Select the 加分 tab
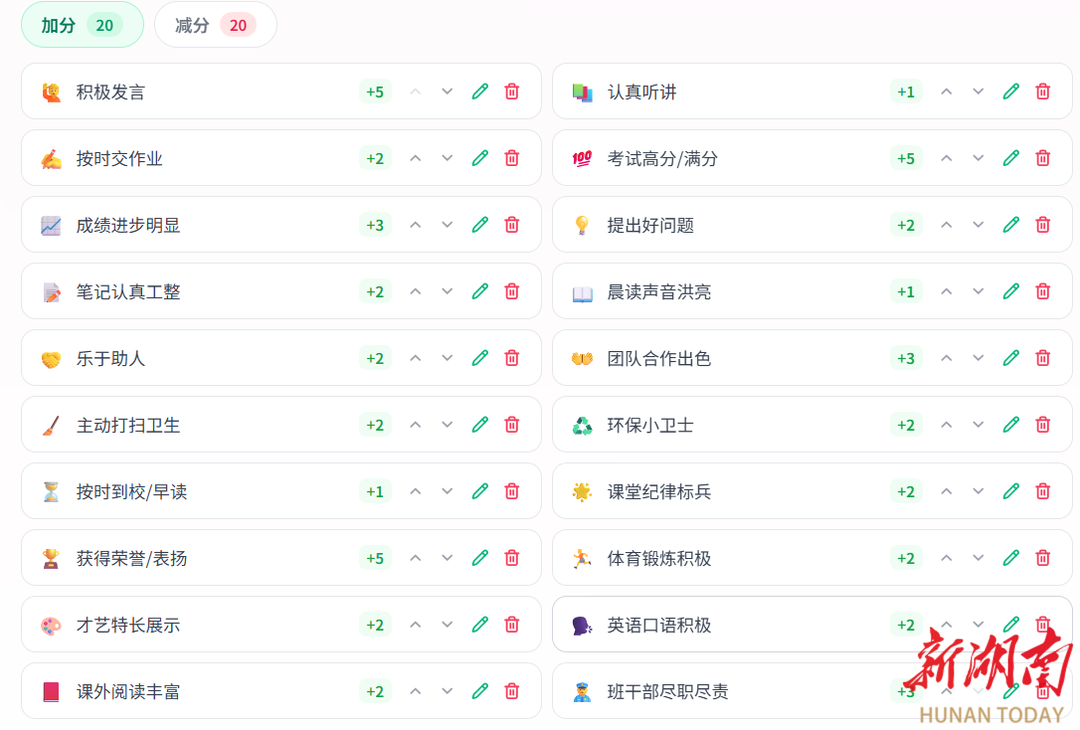 click(82, 25)
